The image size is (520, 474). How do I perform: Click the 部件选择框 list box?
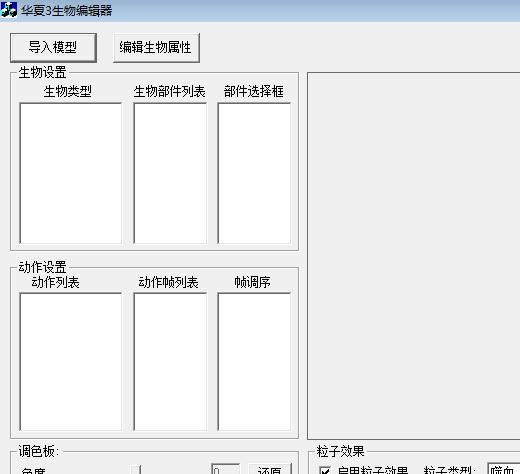[254, 173]
